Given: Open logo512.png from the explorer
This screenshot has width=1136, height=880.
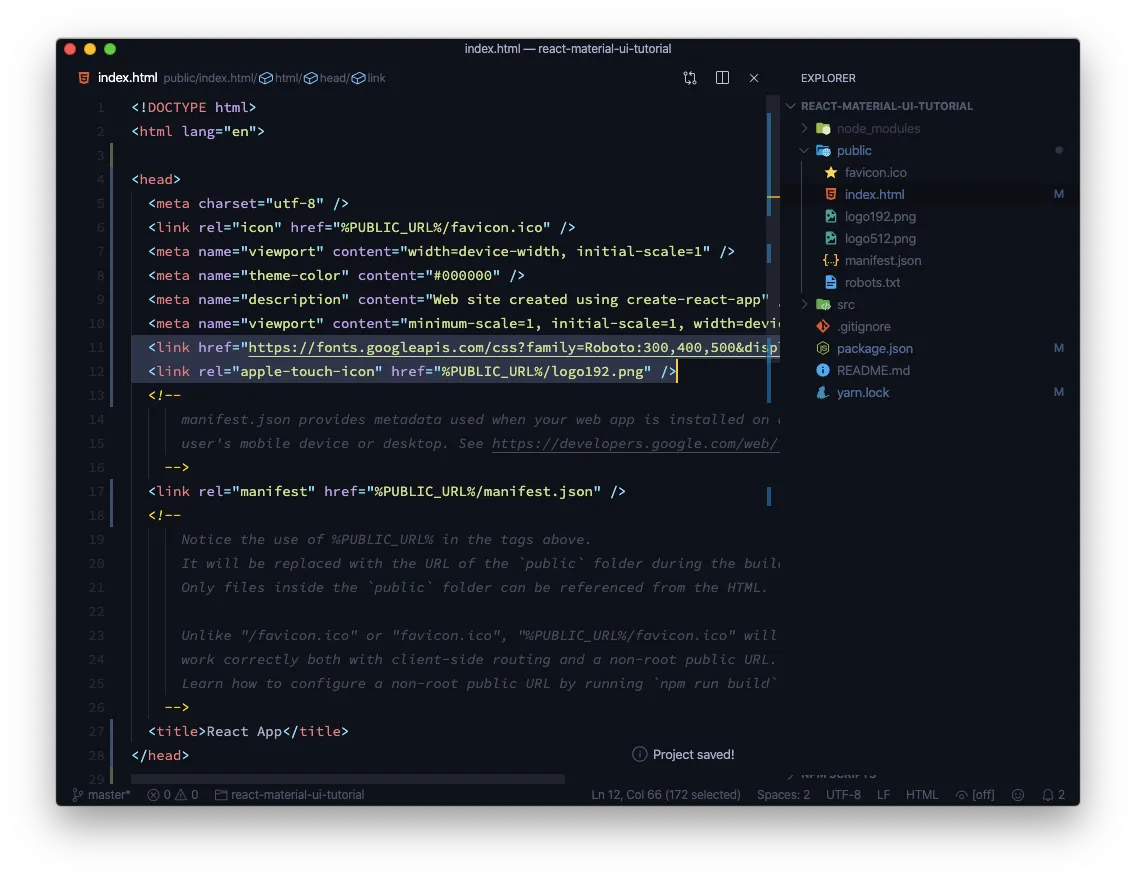Looking at the screenshot, I should [x=880, y=238].
